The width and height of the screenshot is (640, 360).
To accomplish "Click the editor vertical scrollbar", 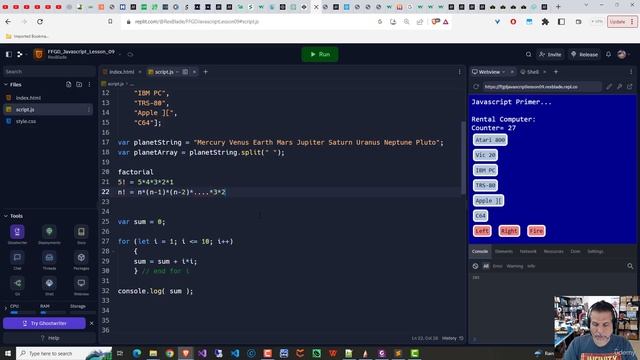I will pos(463,157).
